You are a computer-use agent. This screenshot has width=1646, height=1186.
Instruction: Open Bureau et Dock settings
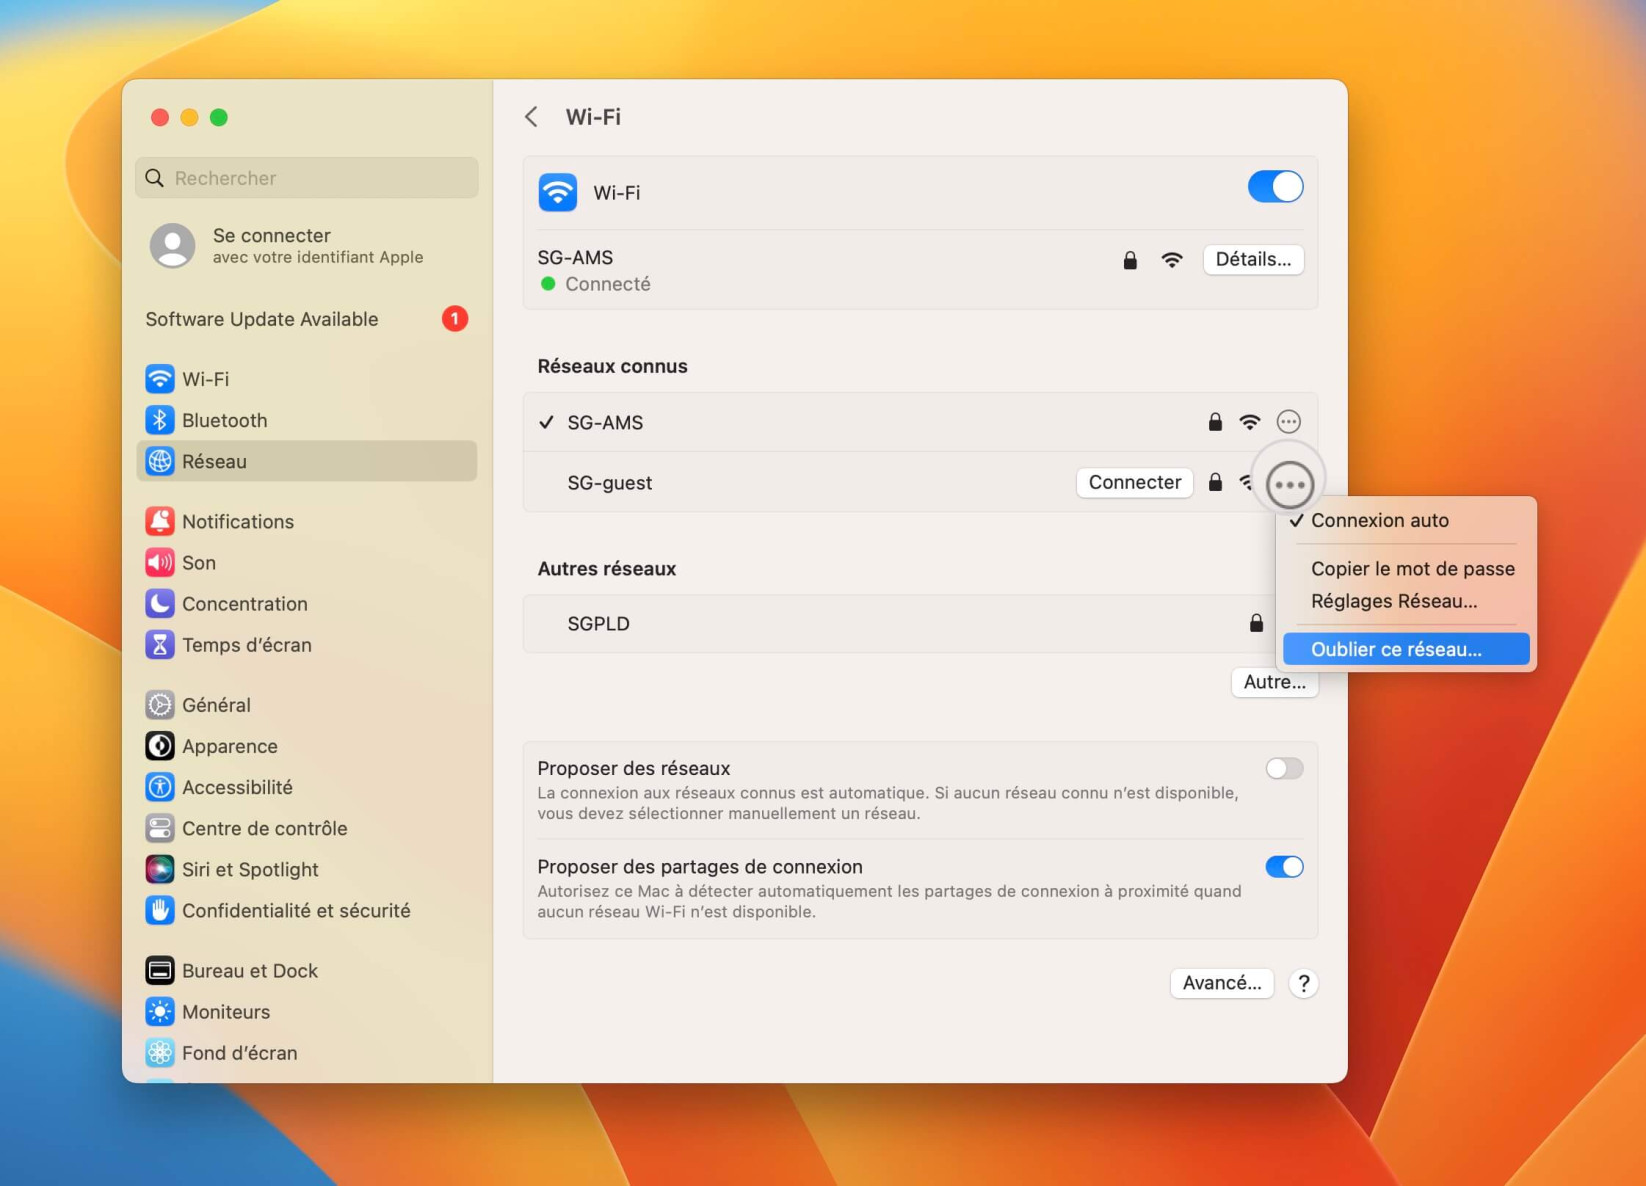point(305,969)
